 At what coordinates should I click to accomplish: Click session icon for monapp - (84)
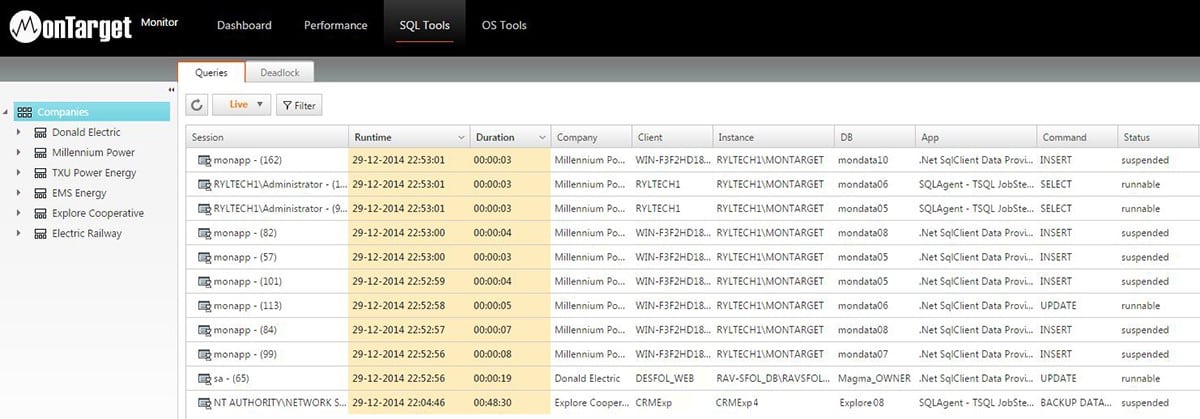click(204, 330)
